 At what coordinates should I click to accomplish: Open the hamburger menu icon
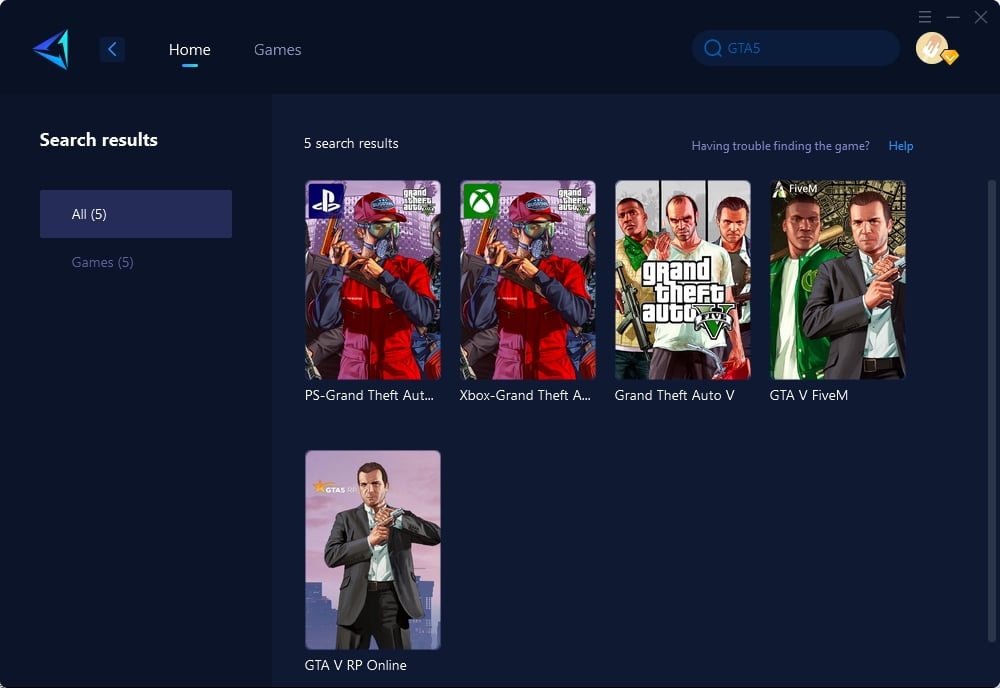[925, 17]
